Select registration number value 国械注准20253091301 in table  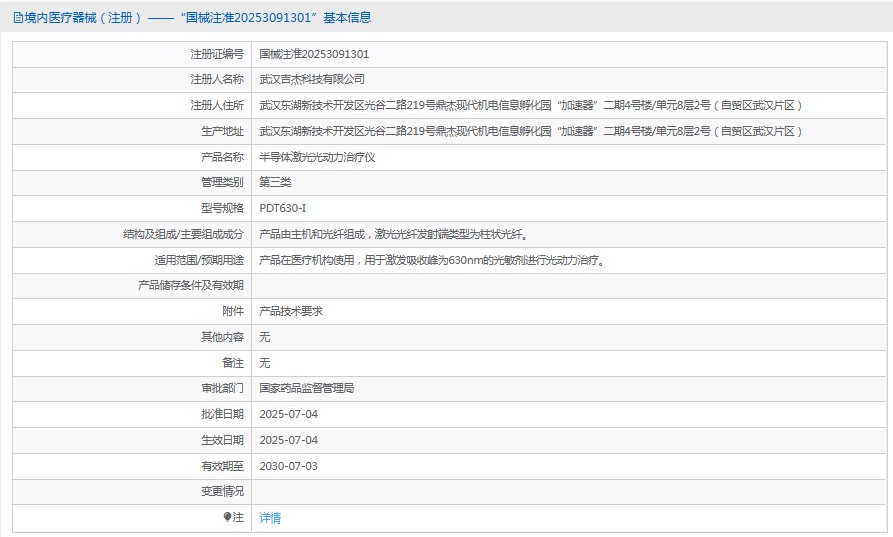314,54
